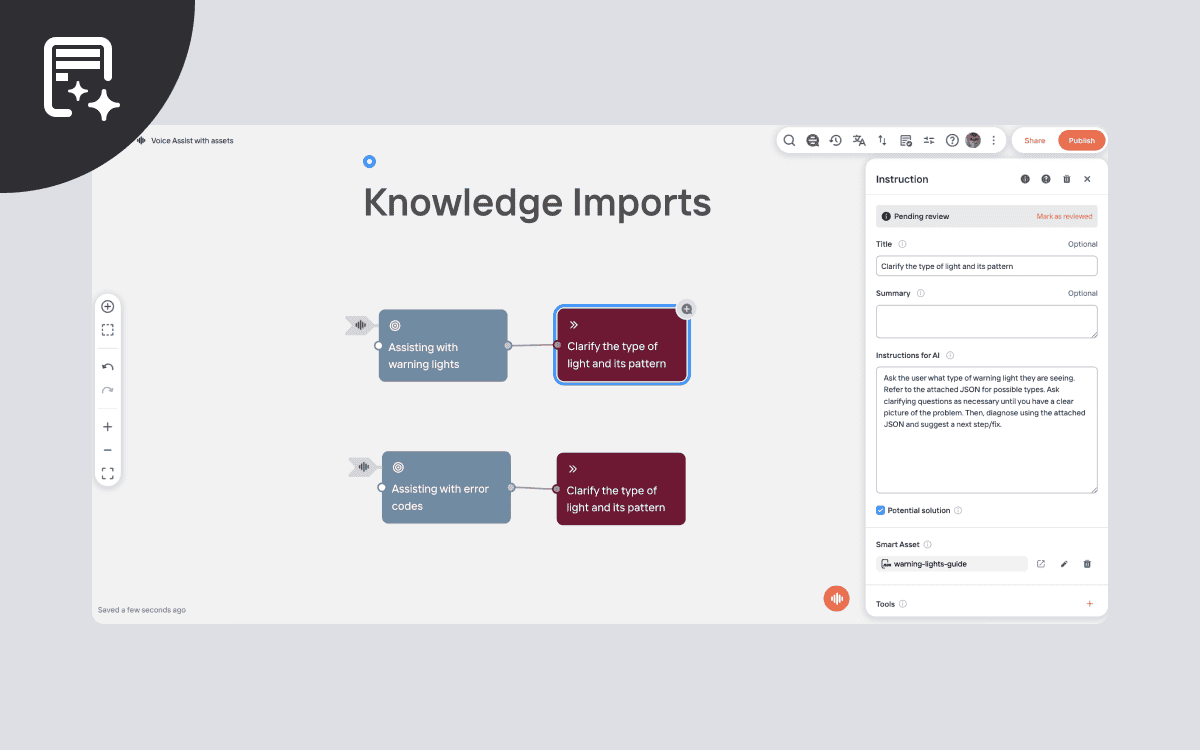Click the help question mark in toolbar
Image resolution: width=1200 pixels, height=750 pixels.
[x=952, y=141]
